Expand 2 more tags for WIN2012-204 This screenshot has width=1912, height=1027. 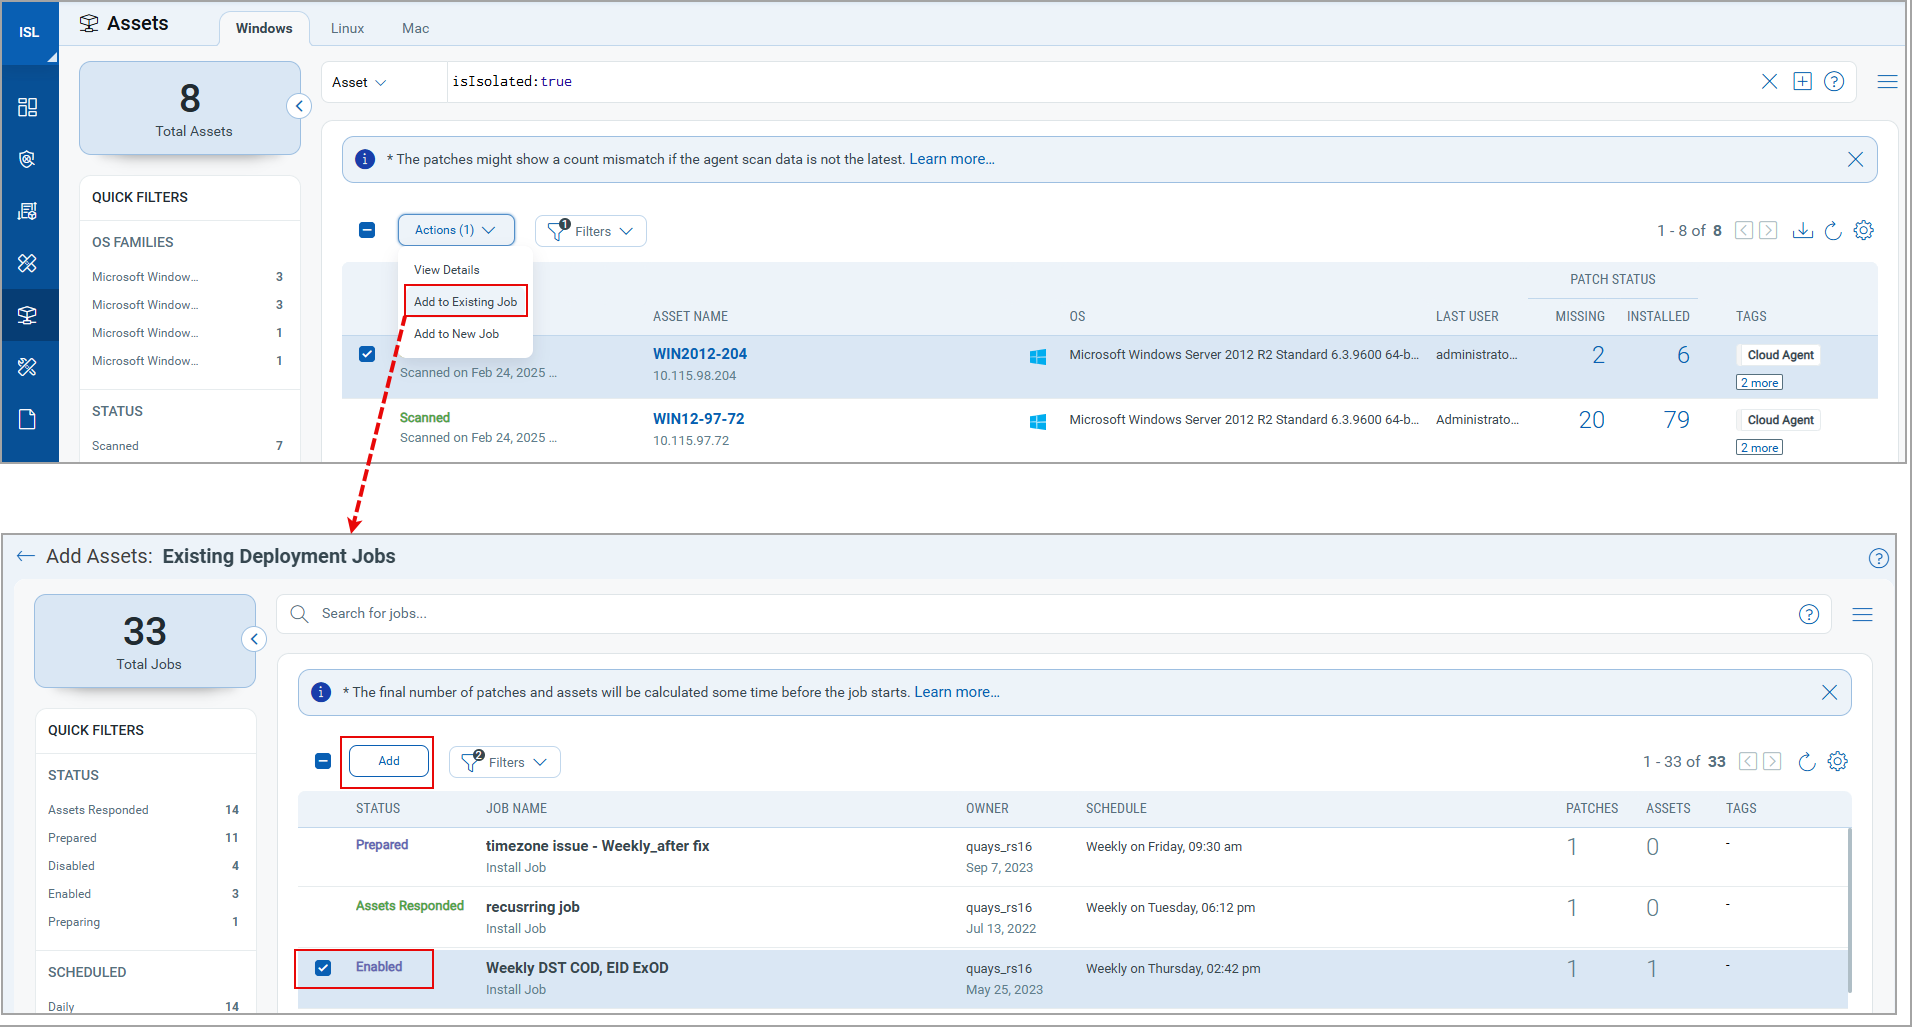click(x=1759, y=383)
